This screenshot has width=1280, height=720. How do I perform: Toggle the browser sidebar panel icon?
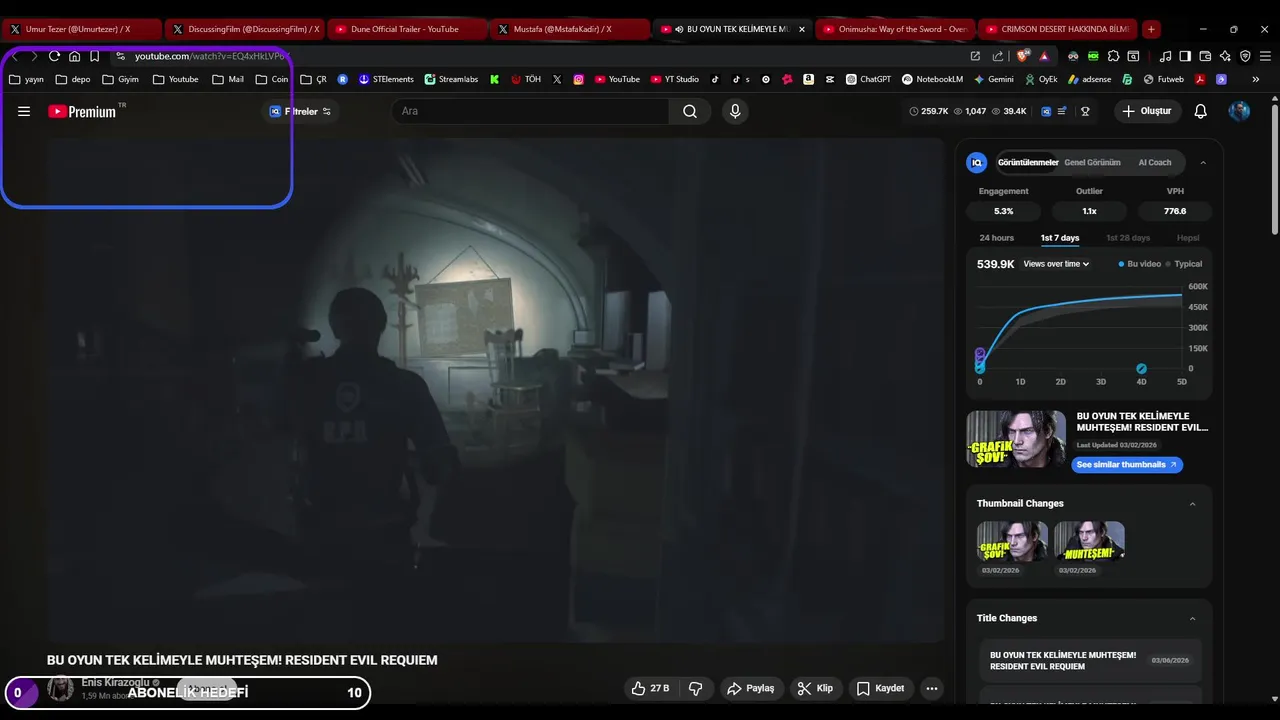[1185, 56]
